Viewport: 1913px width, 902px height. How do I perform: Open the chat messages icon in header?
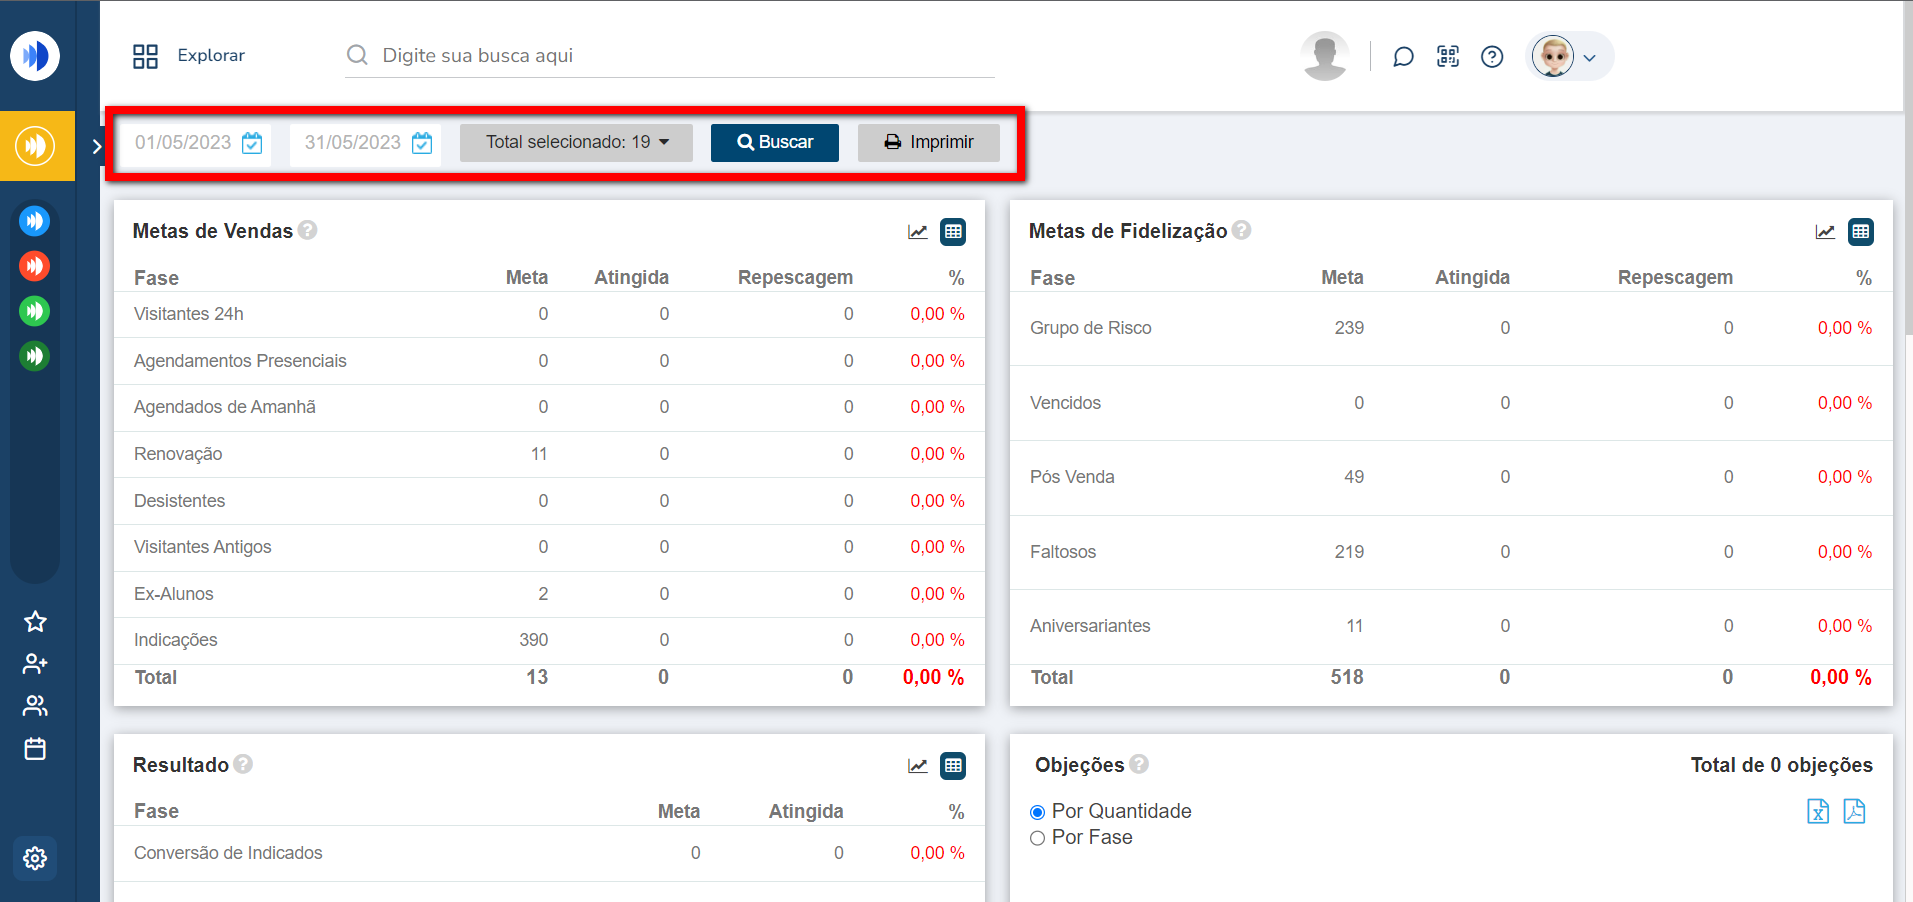coord(1403,57)
